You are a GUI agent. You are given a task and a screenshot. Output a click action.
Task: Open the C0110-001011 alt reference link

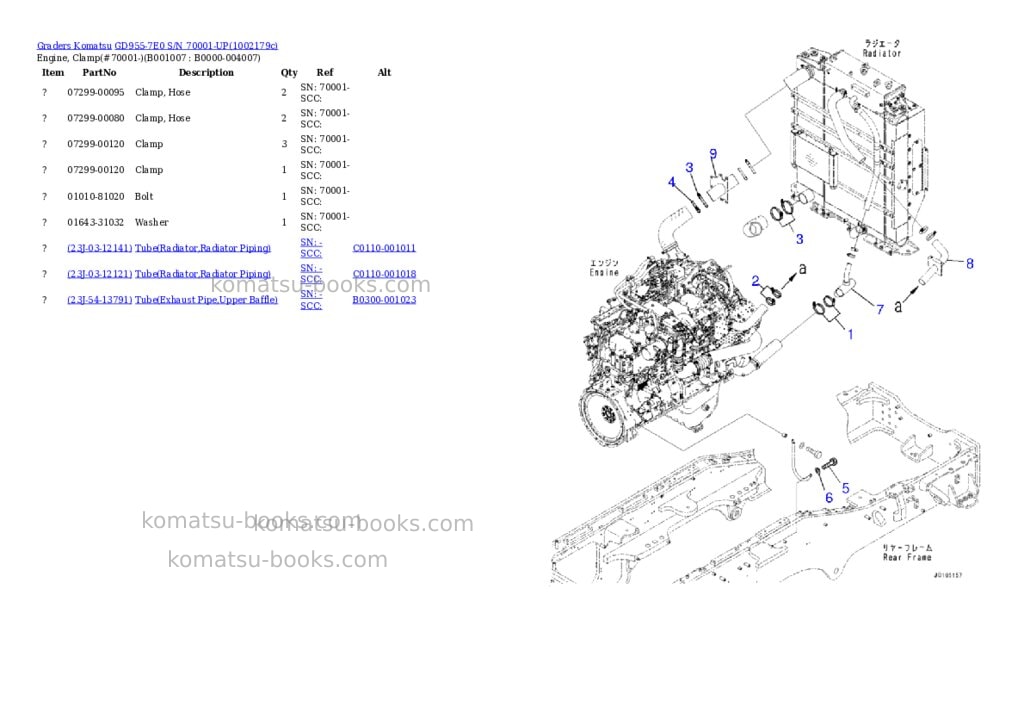pyautogui.click(x=384, y=248)
